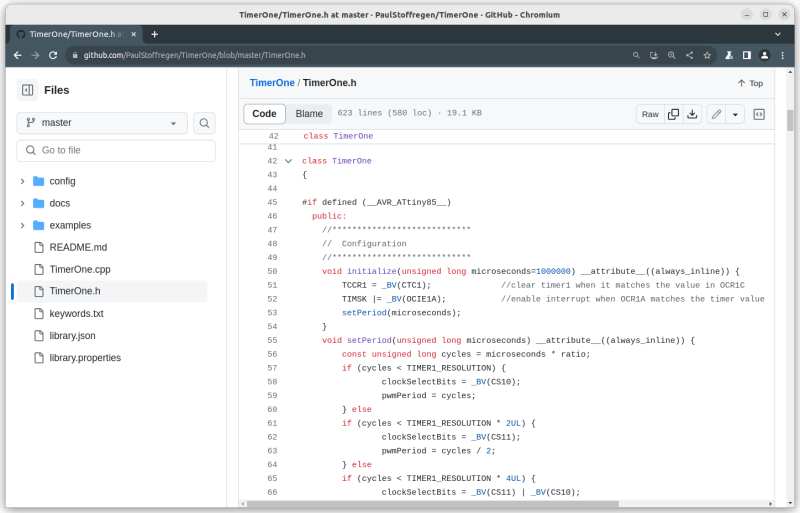The image size is (800, 513).
Task: Click line number 50
Action: pyautogui.click(x=272, y=271)
